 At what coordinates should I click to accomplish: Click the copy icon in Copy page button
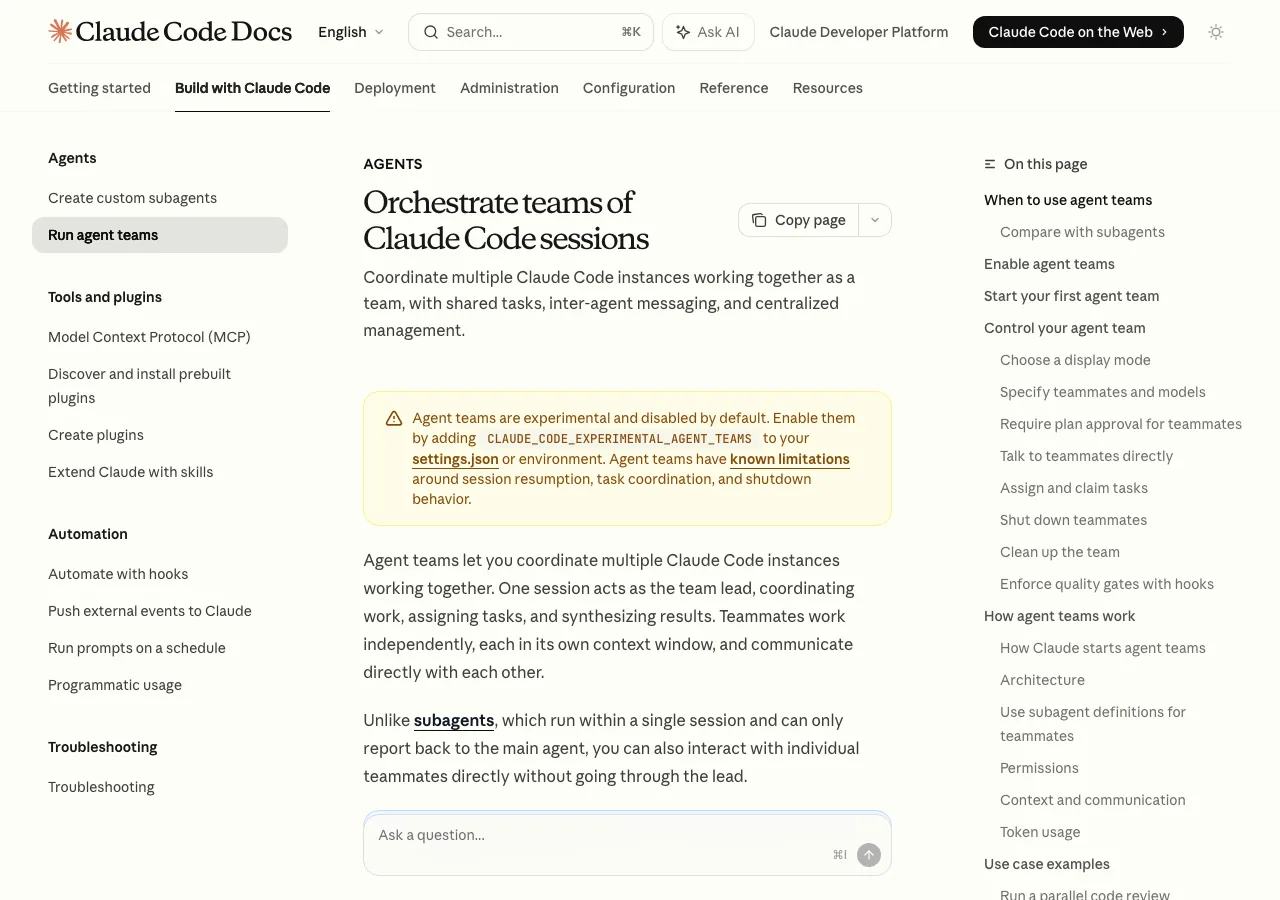pyautogui.click(x=759, y=220)
